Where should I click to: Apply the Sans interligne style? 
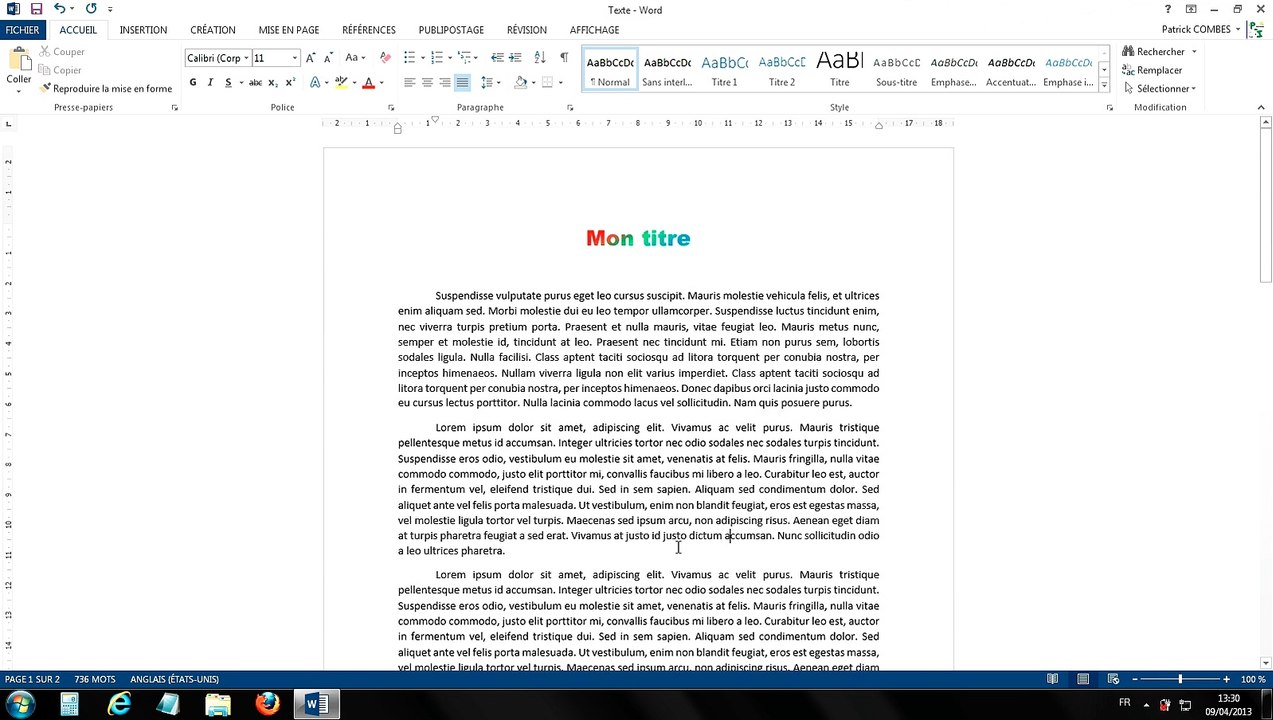pos(667,70)
